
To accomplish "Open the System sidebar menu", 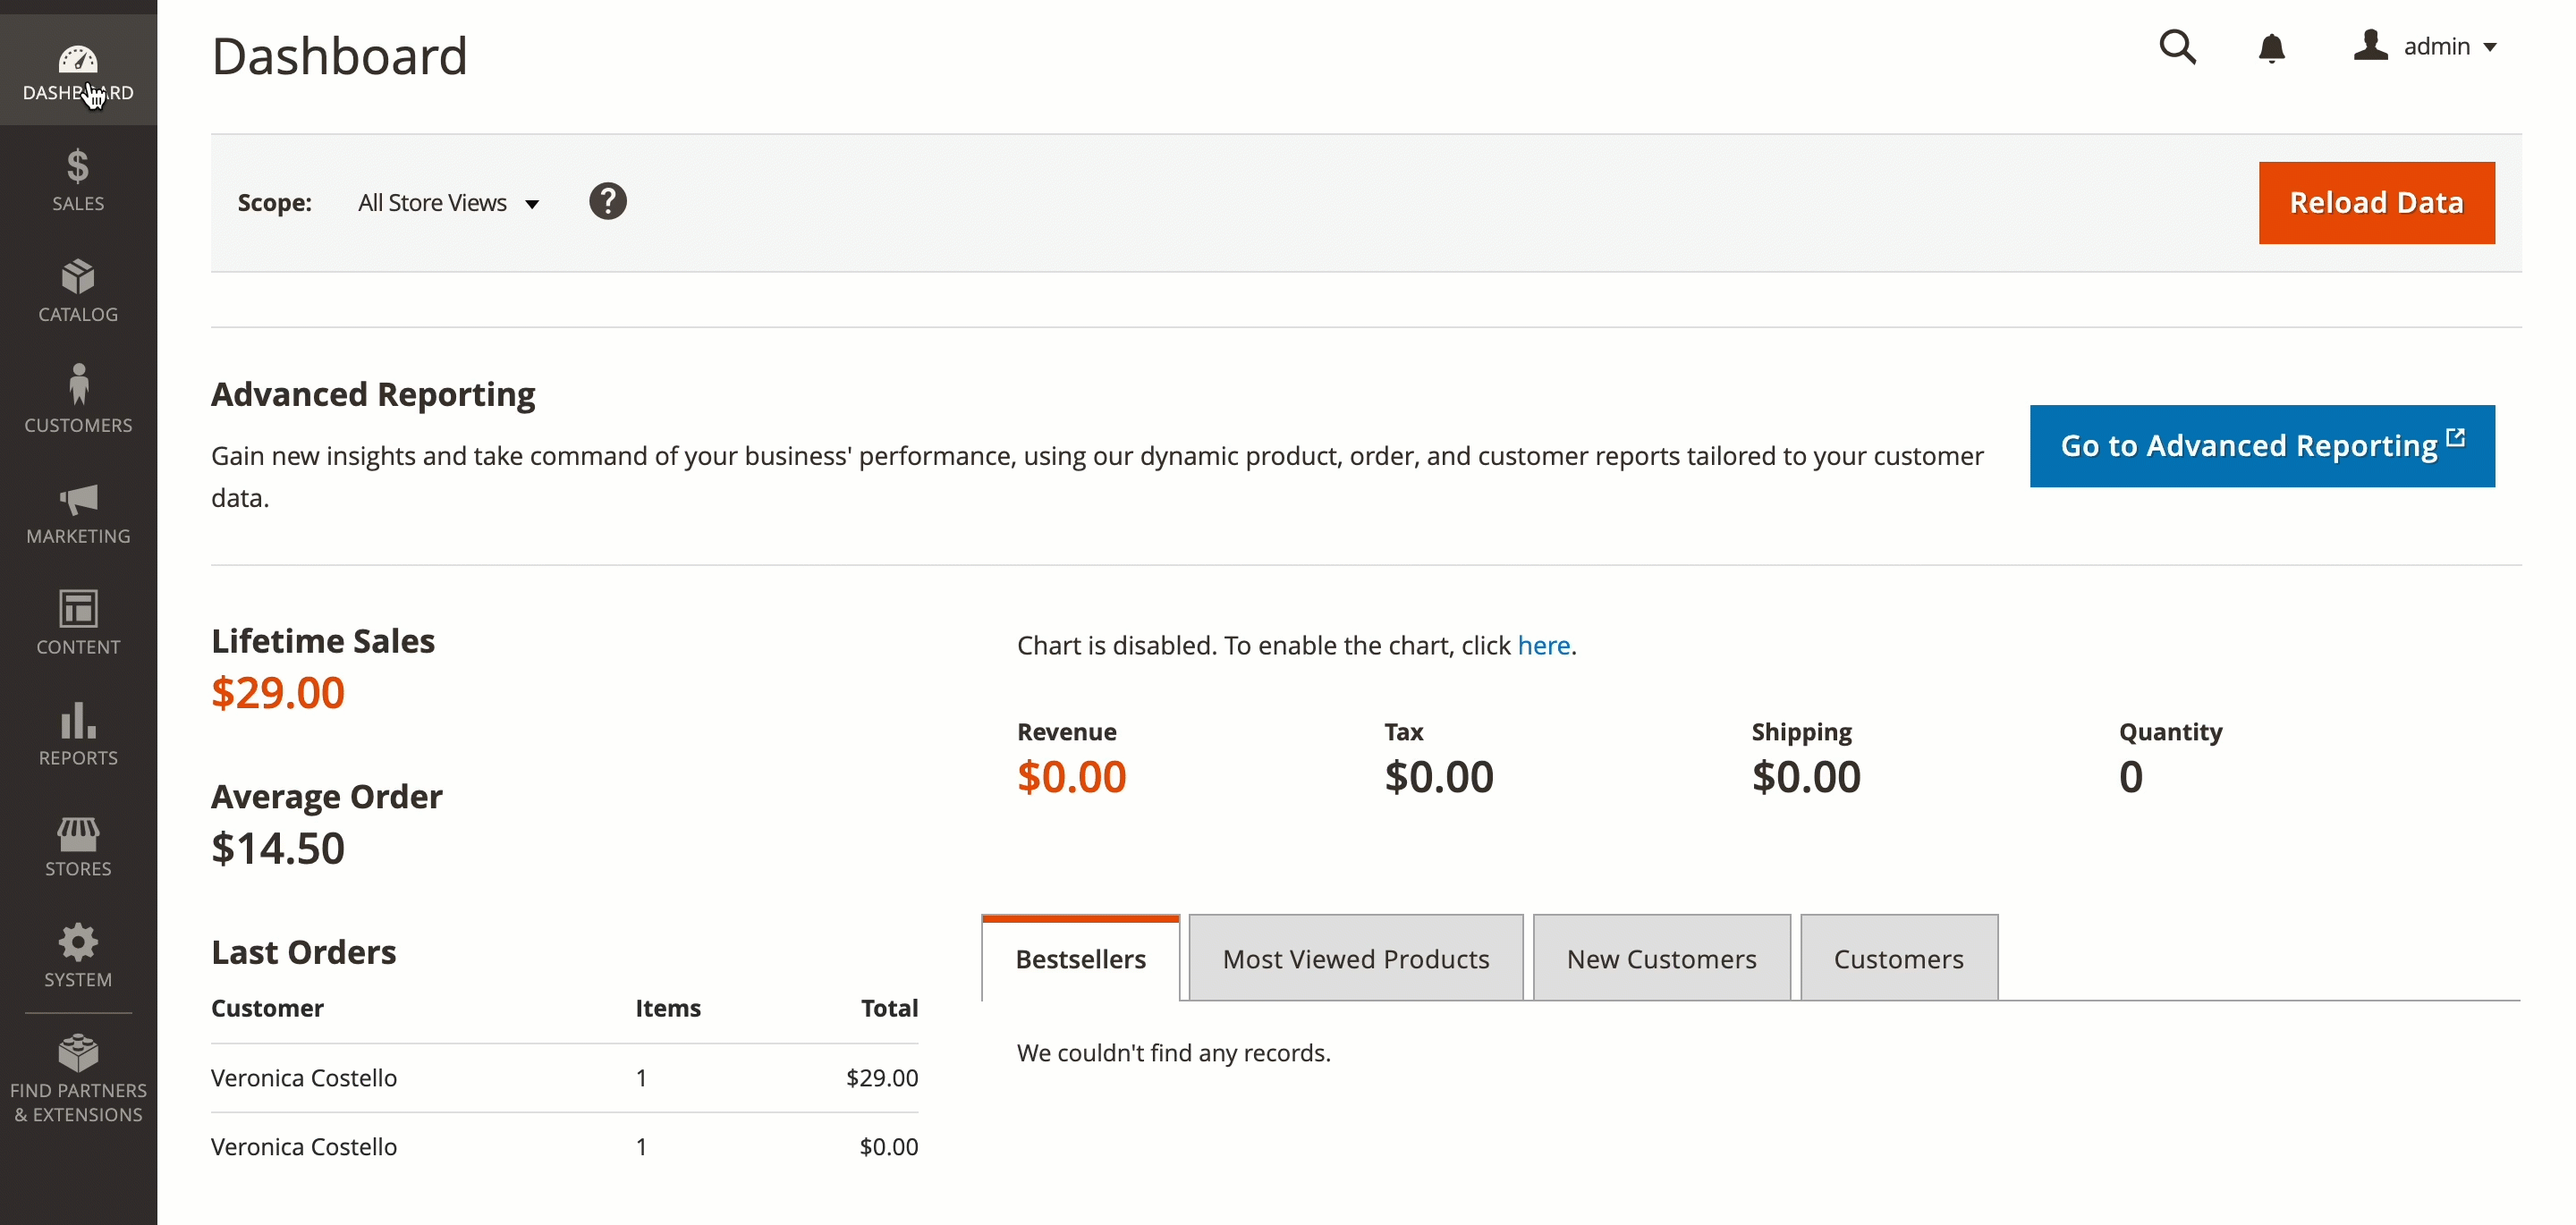I will 78,958.
